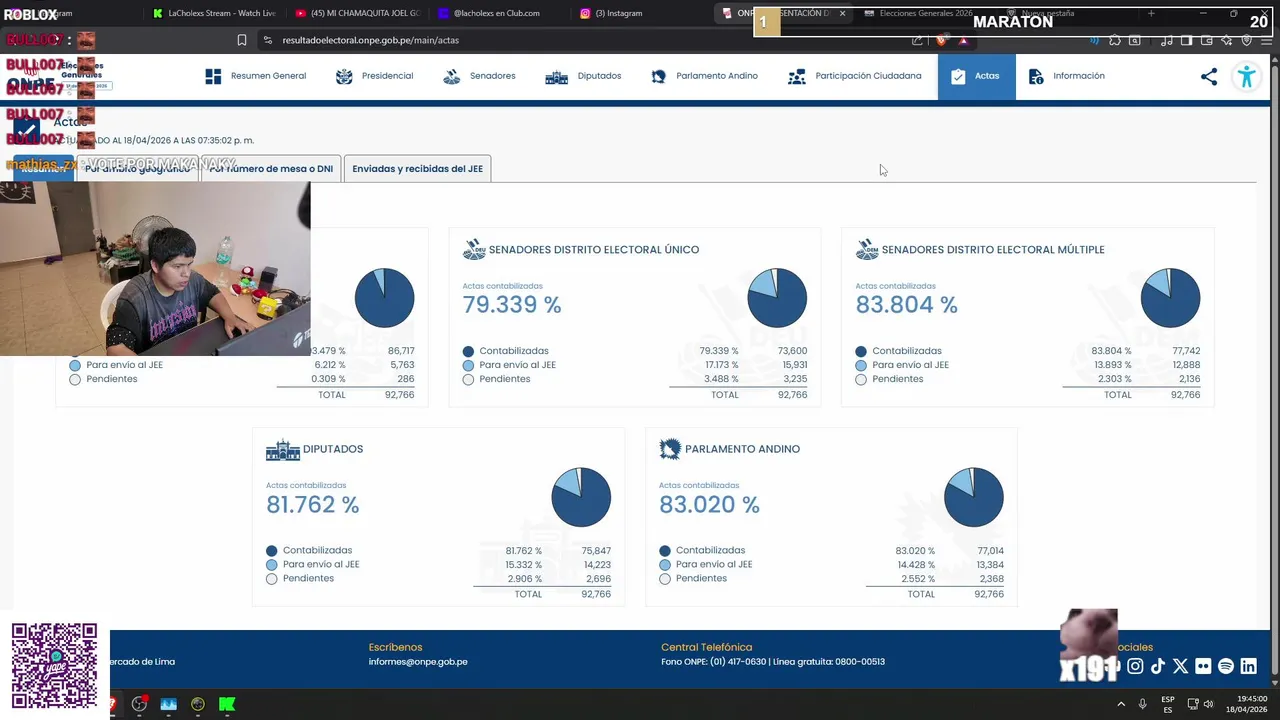Screen dimensions: 1280x720
Task: Click the Parlamento Andino card title
Action: pos(742,449)
